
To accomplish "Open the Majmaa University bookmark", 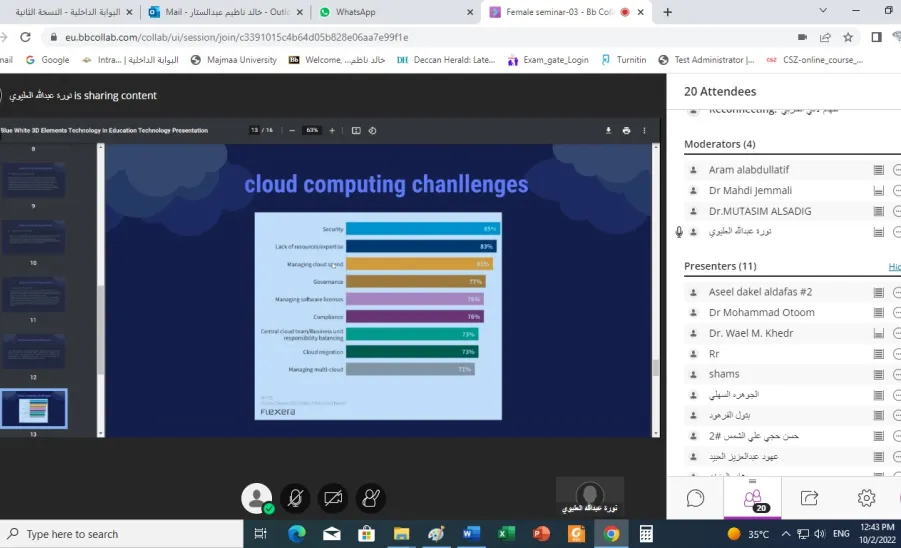I will click(x=233, y=60).
